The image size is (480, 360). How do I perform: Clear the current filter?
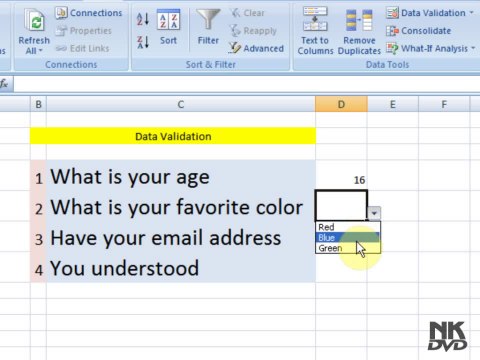tap(248, 13)
